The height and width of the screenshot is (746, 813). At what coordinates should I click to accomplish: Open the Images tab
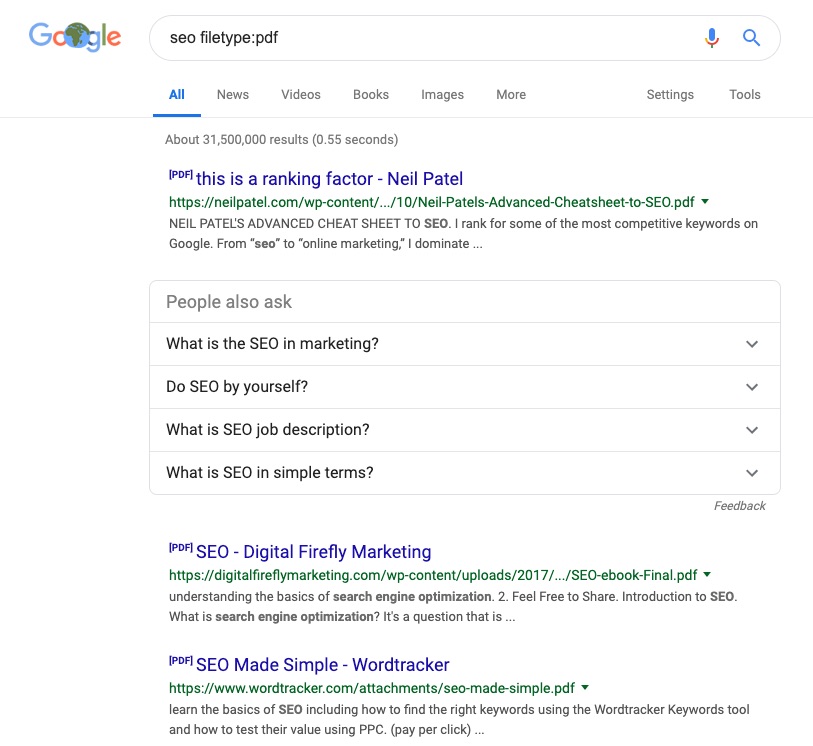coord(442,95)
